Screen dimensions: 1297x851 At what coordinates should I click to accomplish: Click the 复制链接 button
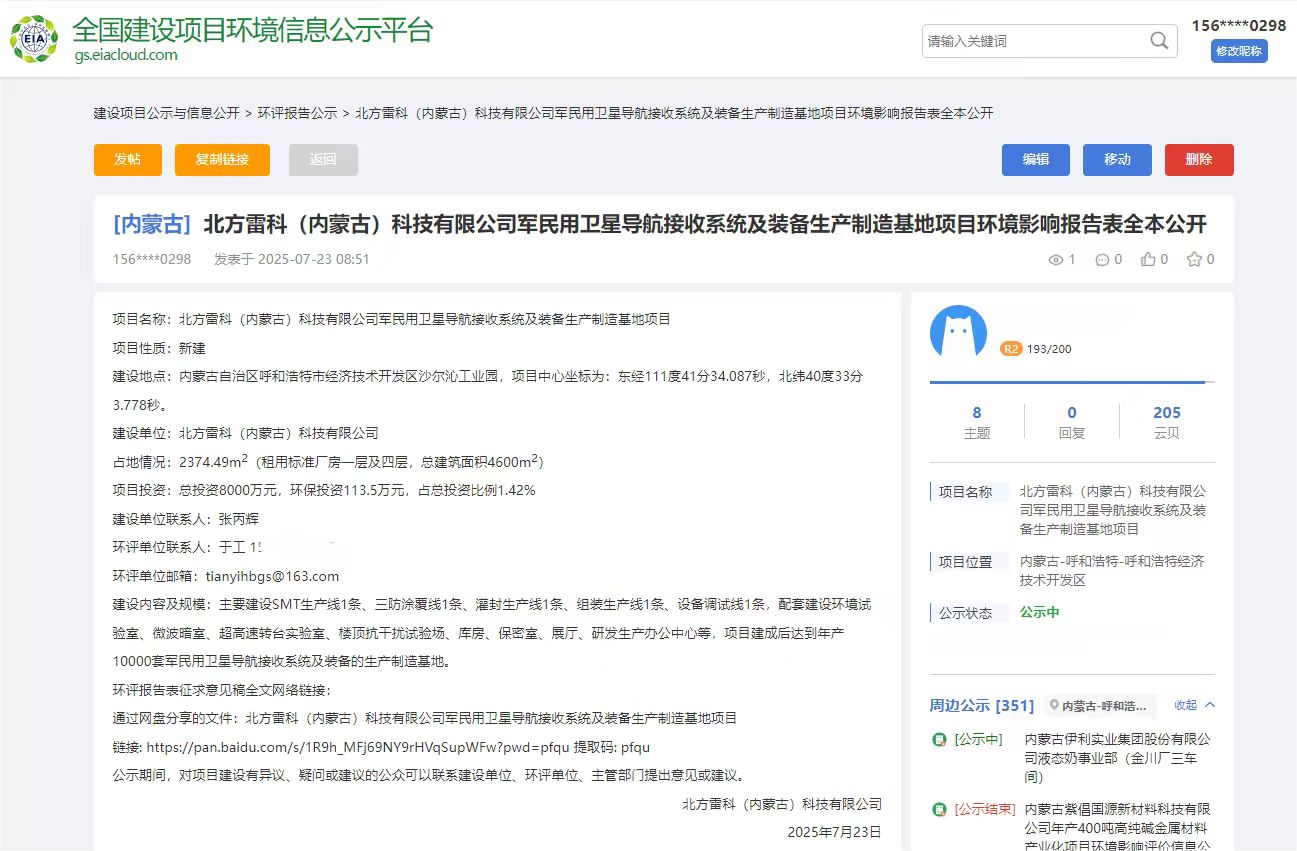point(222,160)
